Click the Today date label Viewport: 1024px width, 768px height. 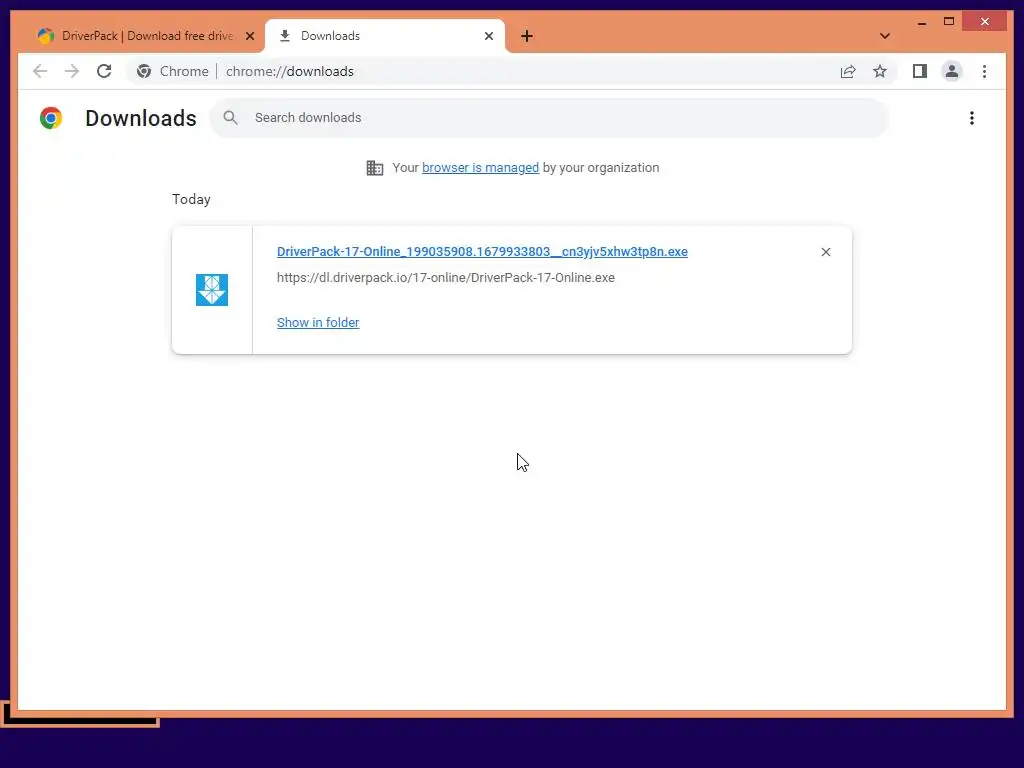coord(191,199)
